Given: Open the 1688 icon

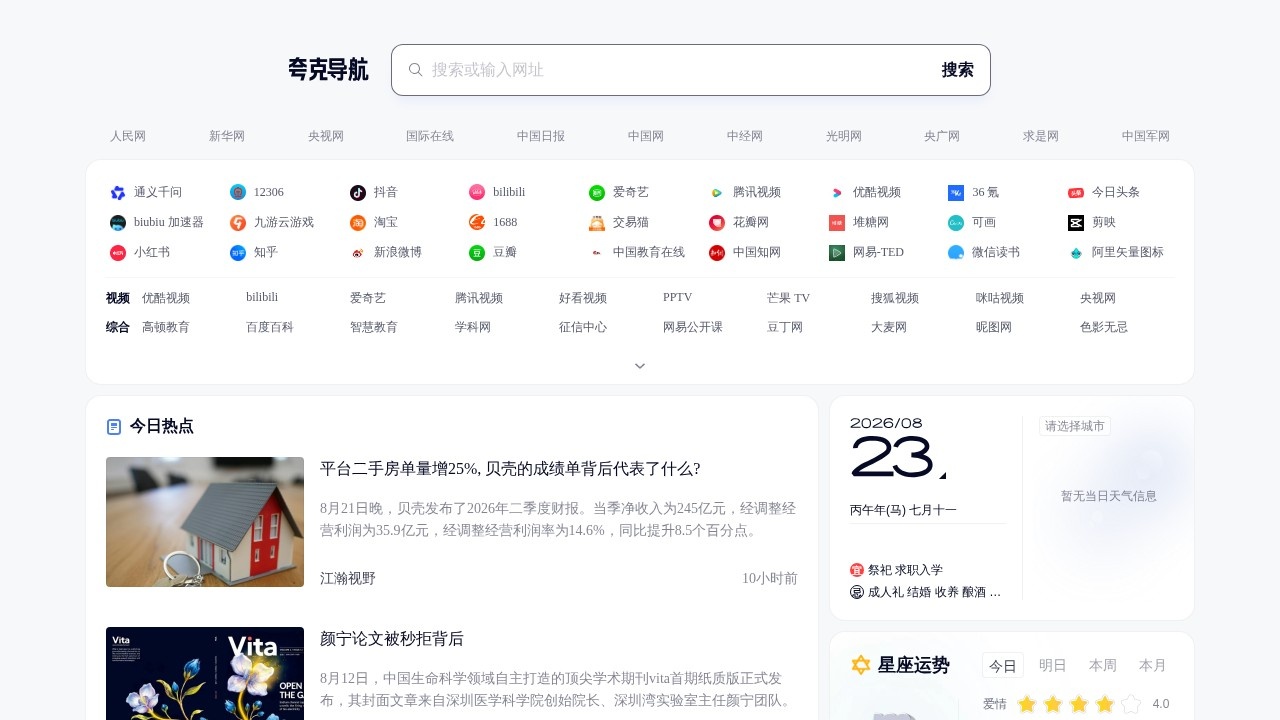Looking at the screenshot, I should tap(477, 222).
